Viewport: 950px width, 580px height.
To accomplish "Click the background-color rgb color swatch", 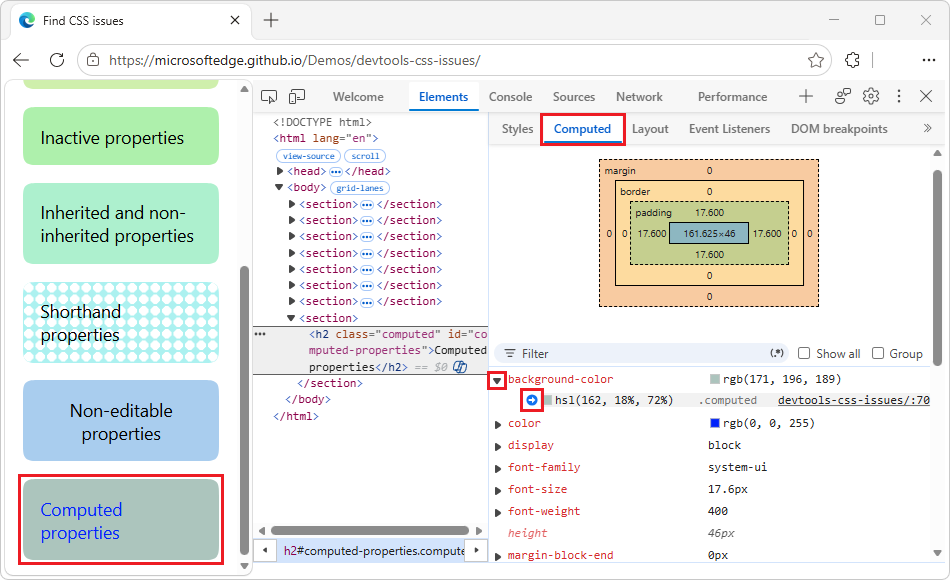I will pyautogui.click(x=714, y=379).
